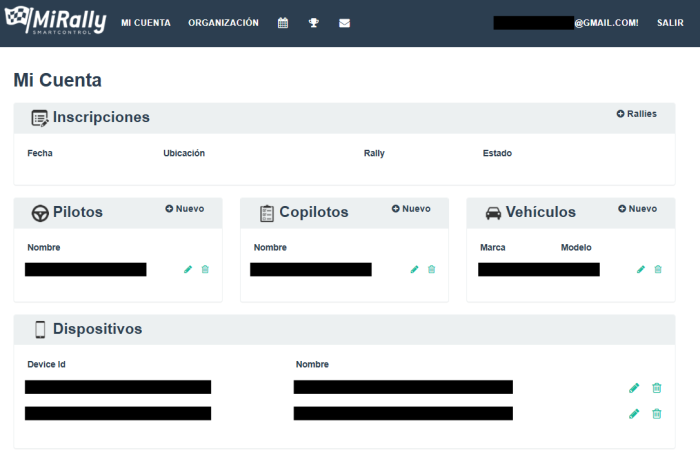Click the trophy icon in navbar

(314, 23)
